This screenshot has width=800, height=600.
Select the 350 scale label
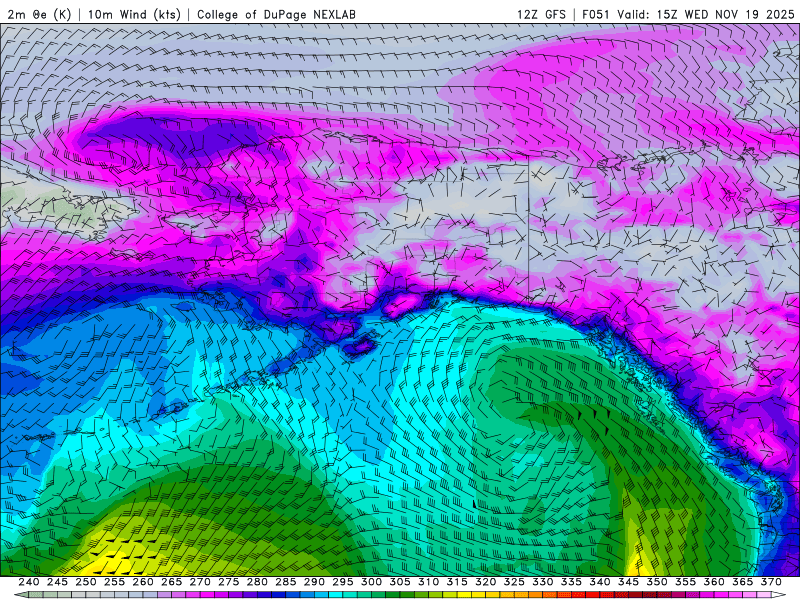pyautogui.click(x=657, y=582)
